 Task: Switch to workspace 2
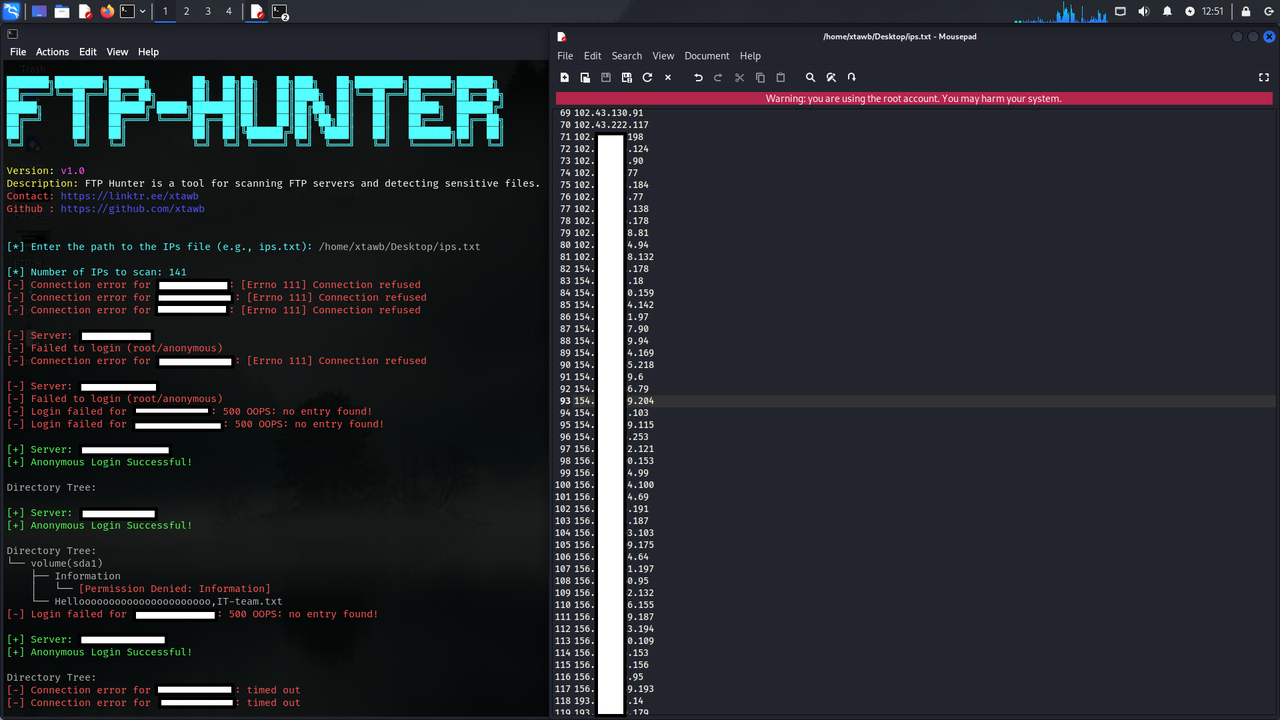coord(186,11)
